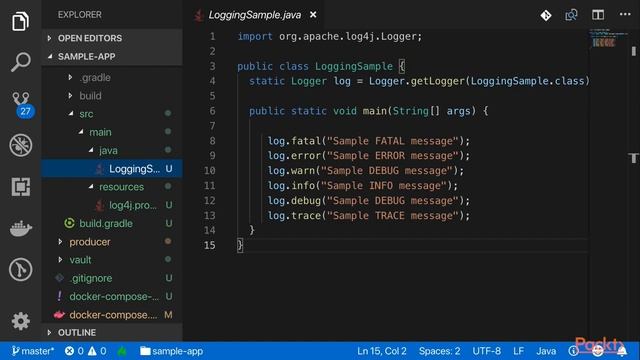Click the master branch indicator
Image resolution: width=640 pixels, height=360 pixels.
[x=33, y=351]
